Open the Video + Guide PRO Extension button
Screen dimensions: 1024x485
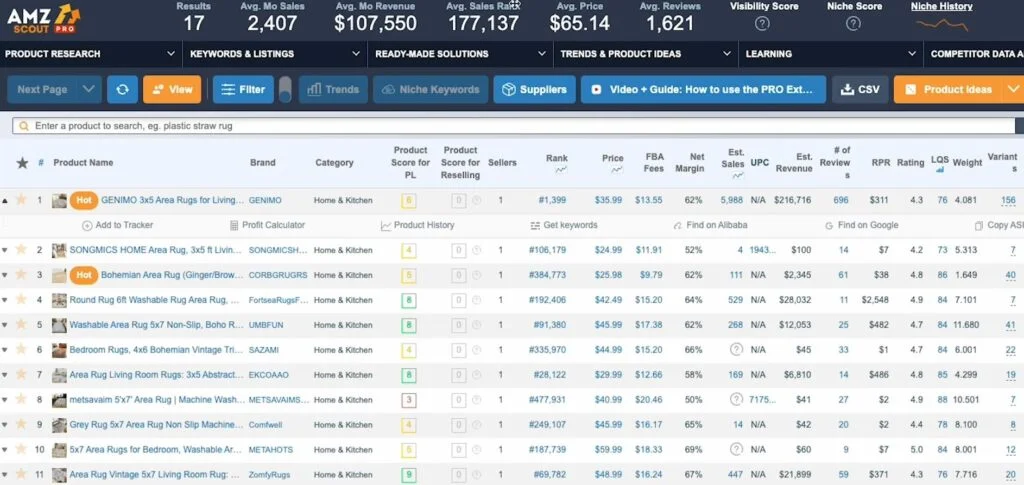(x=703, y=89)
